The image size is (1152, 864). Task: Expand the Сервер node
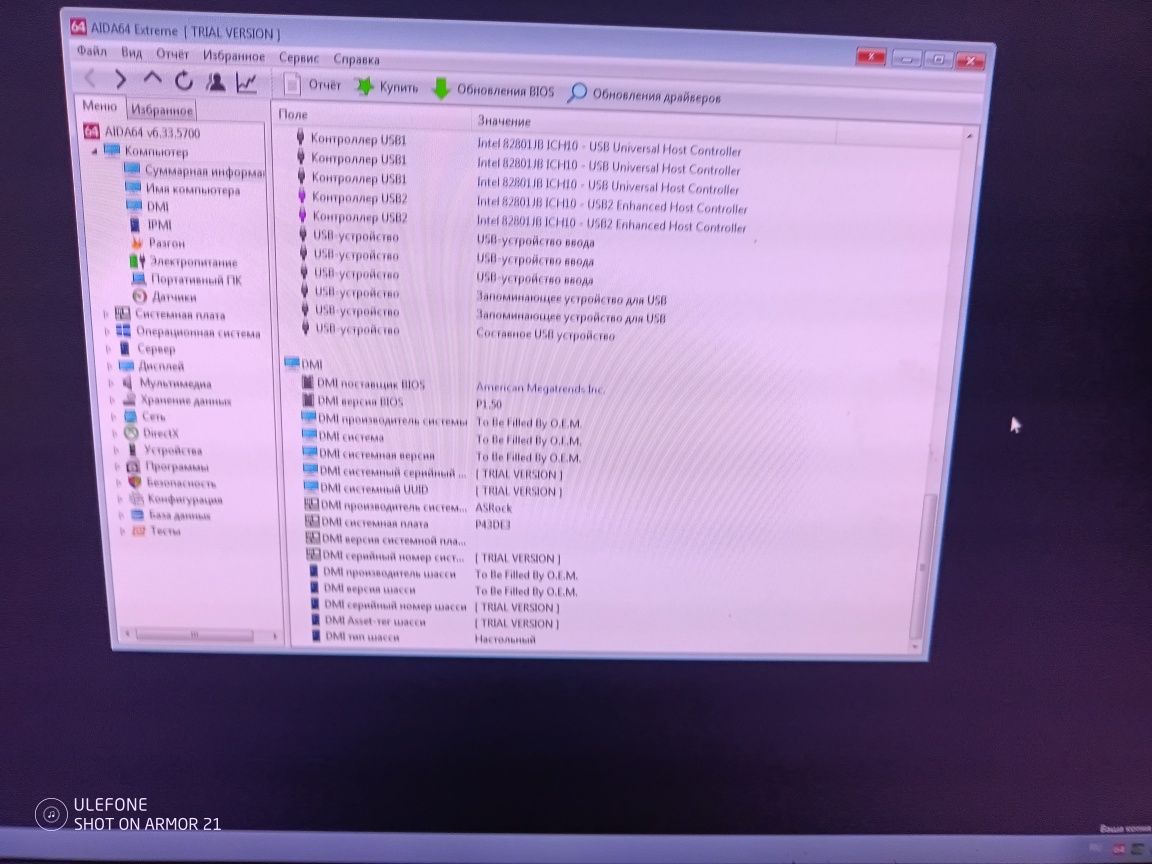109,348
